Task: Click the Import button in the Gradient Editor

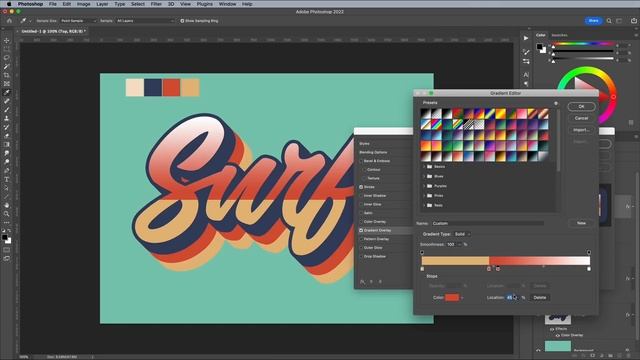Action: [581, 130]
